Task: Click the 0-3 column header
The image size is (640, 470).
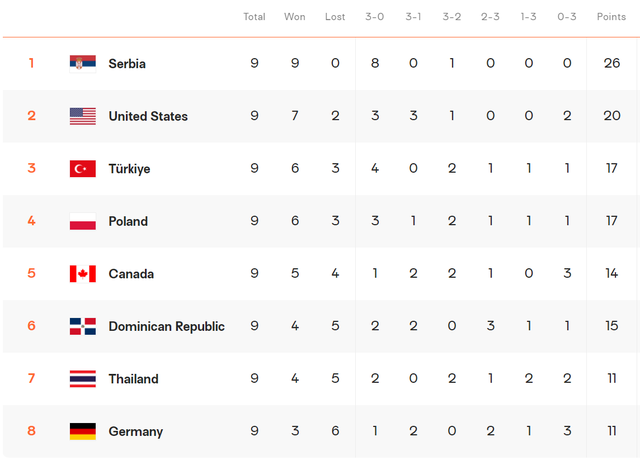Action: pyautogui.click(x=567, y=17)
